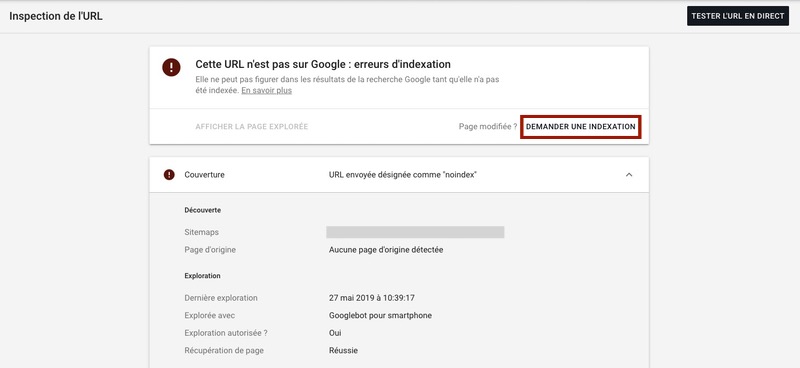Click the error icon next to Couverture
The image size is (800, 368).
coord(169,175)
